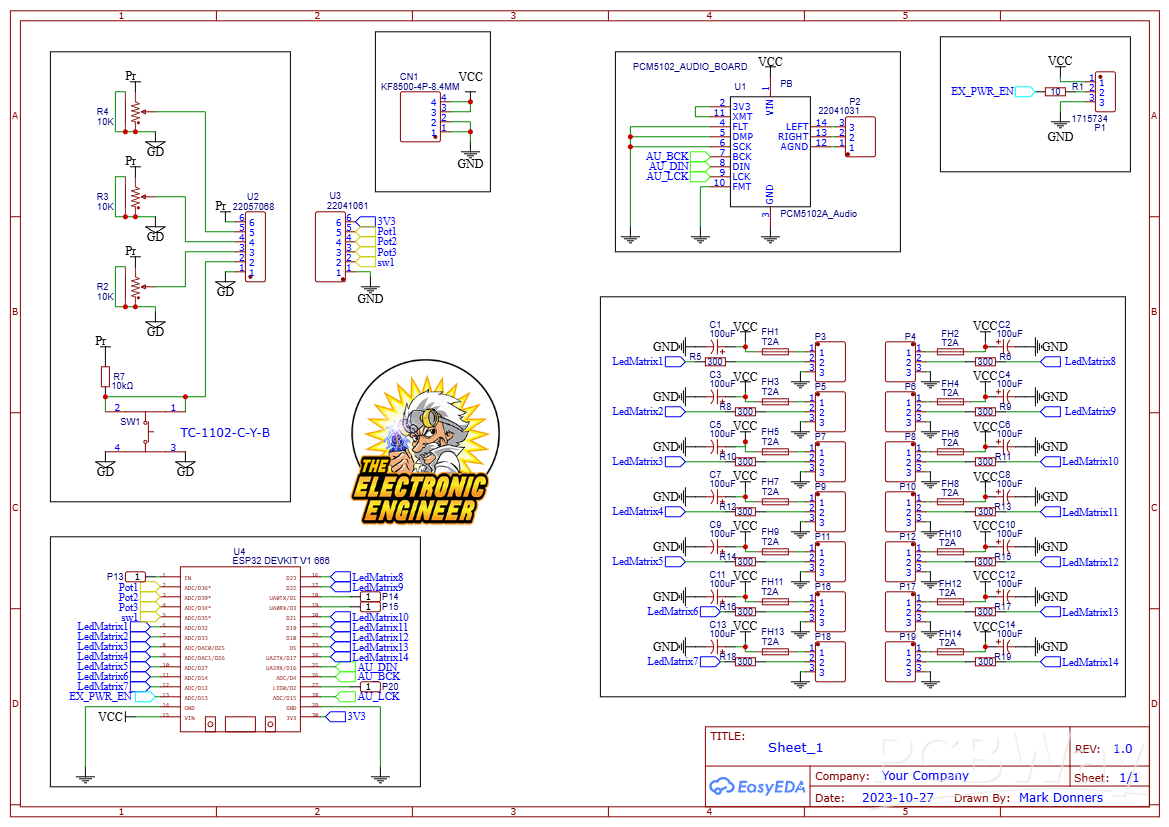Image resolution: width=1169 pixels, height=827 pixels.
Task: Click the TC-1102-C-Y-B part label
Action: tap(225, 433)
